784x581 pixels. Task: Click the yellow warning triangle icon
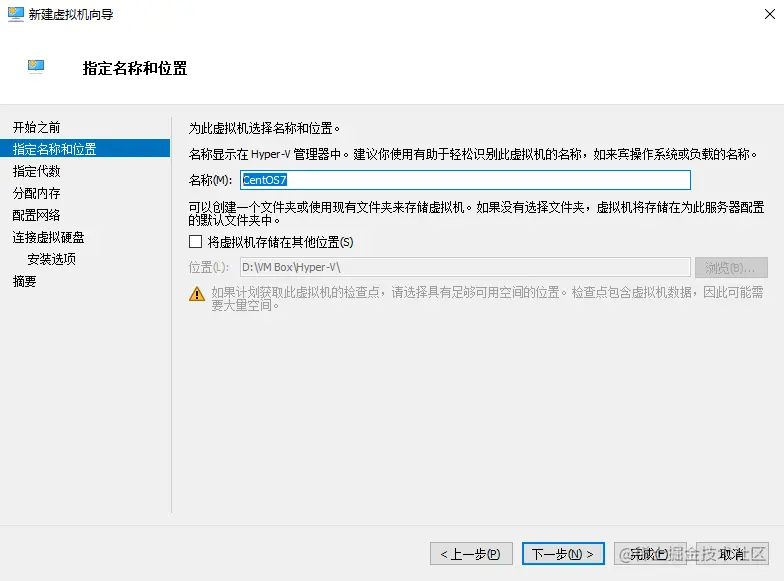(197, 294)
